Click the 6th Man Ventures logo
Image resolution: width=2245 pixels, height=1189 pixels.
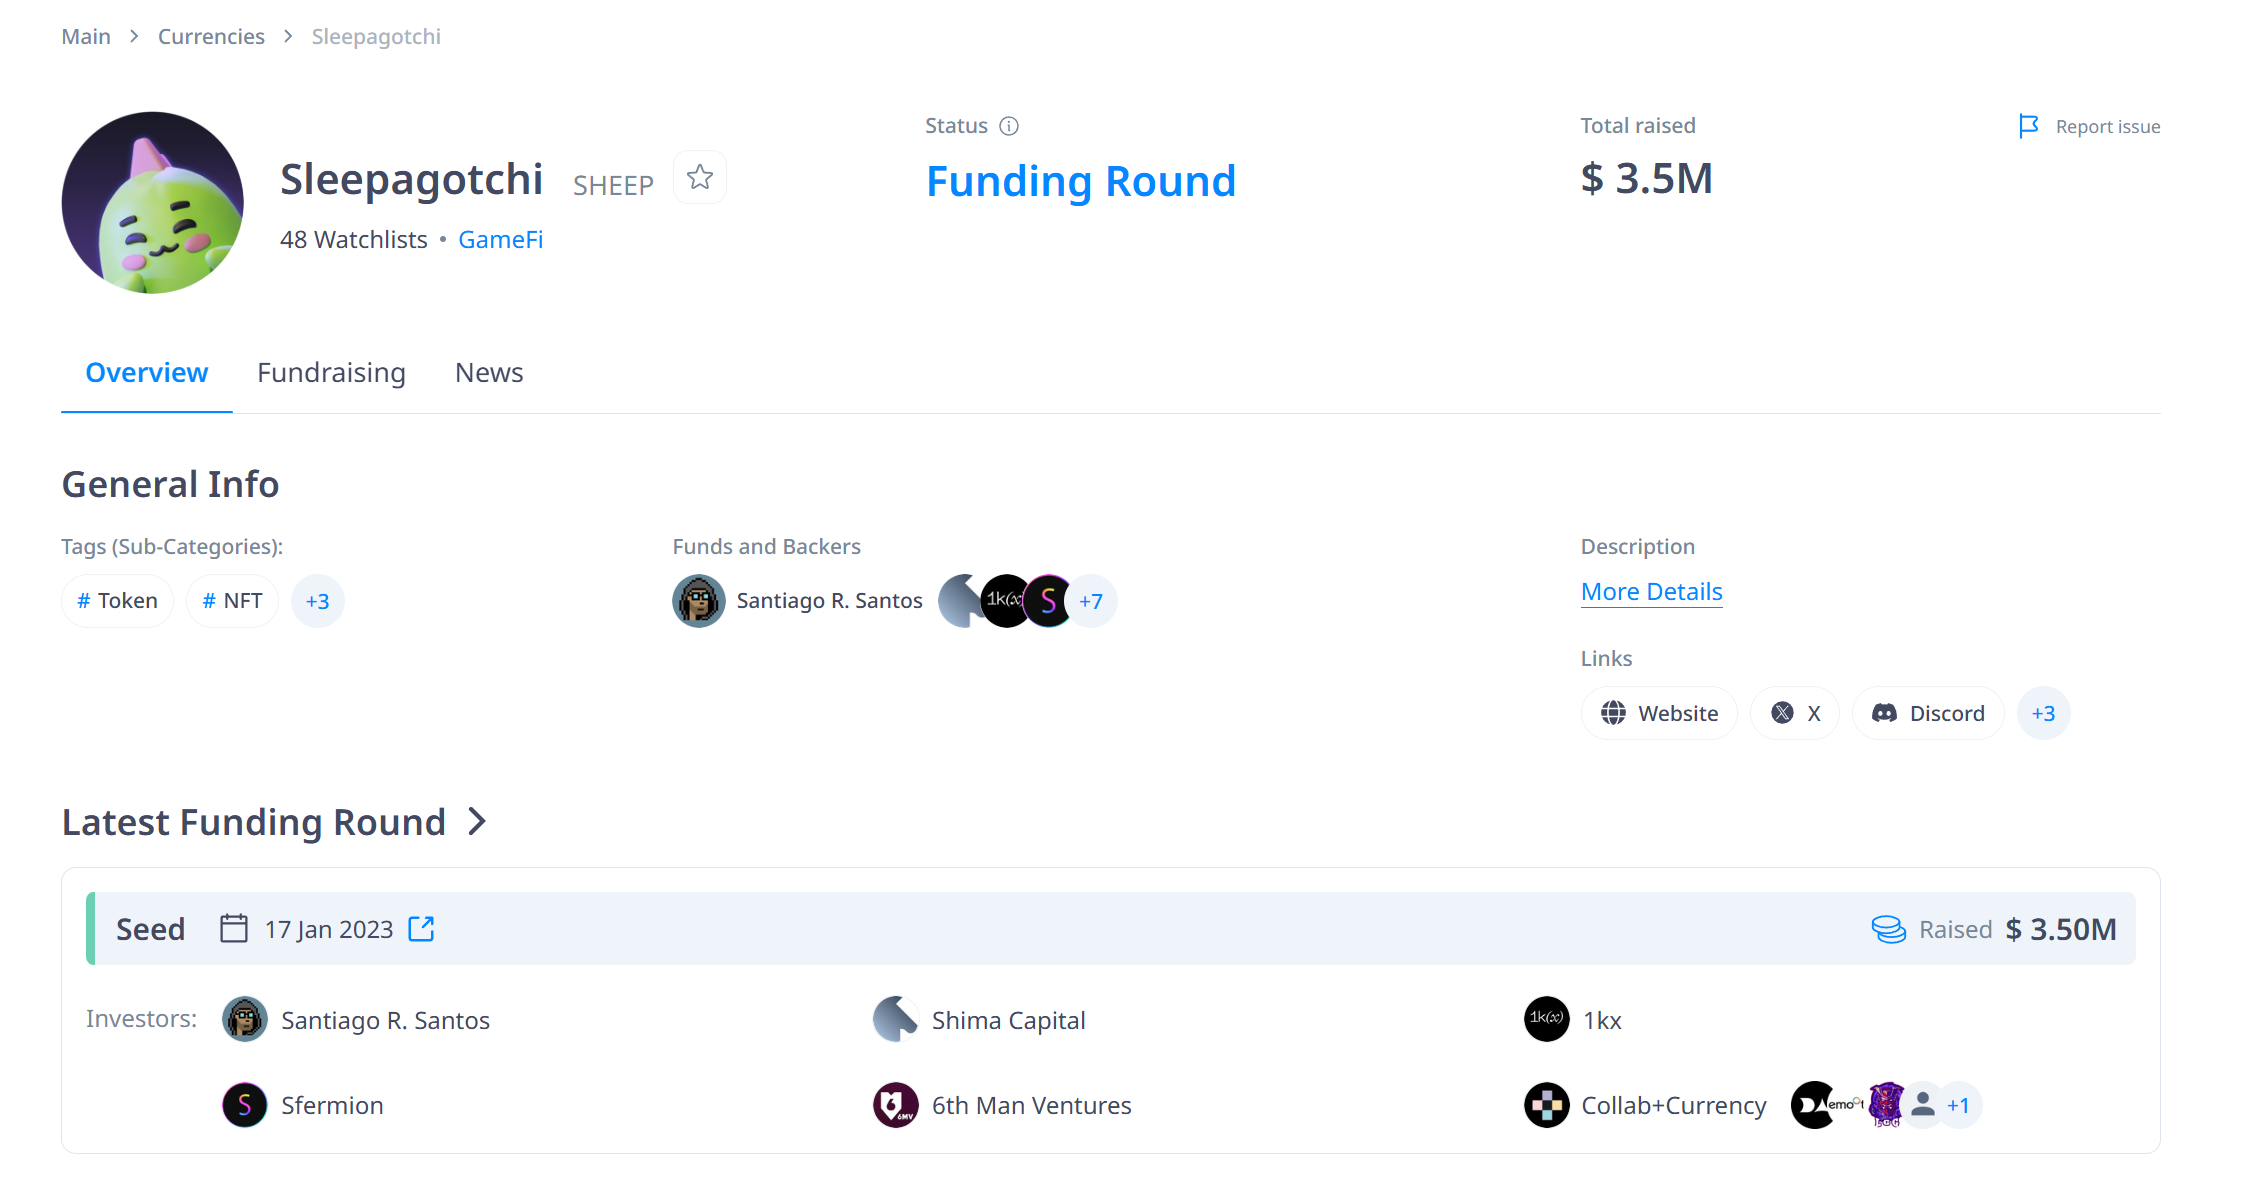896,1105
